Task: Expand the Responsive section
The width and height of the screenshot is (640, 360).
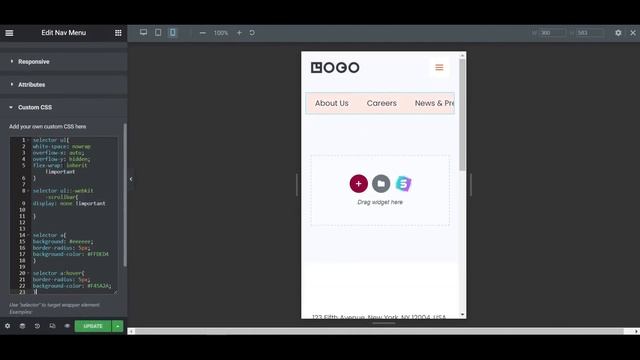Action: coord(64,62)
